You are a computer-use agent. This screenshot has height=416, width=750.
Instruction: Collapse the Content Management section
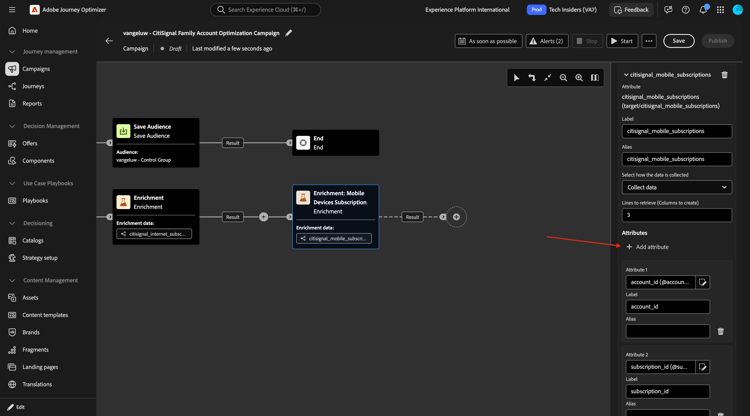point(12,280)
